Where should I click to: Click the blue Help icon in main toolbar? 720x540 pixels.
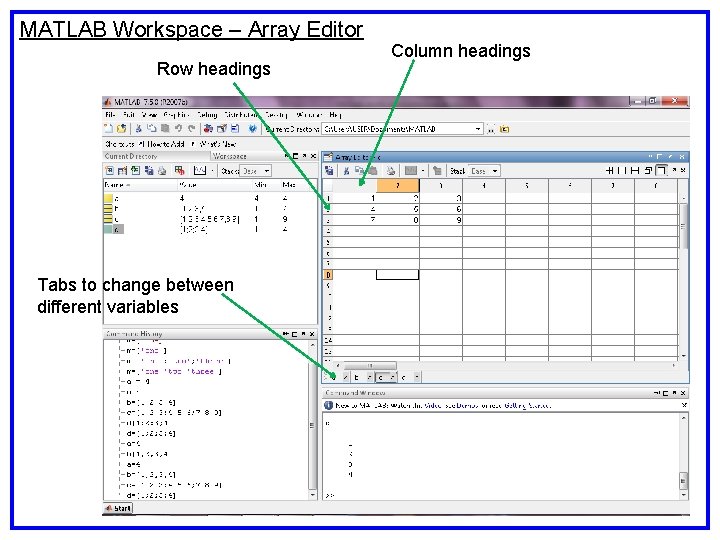pyautogui.click(x=252, y=129)
